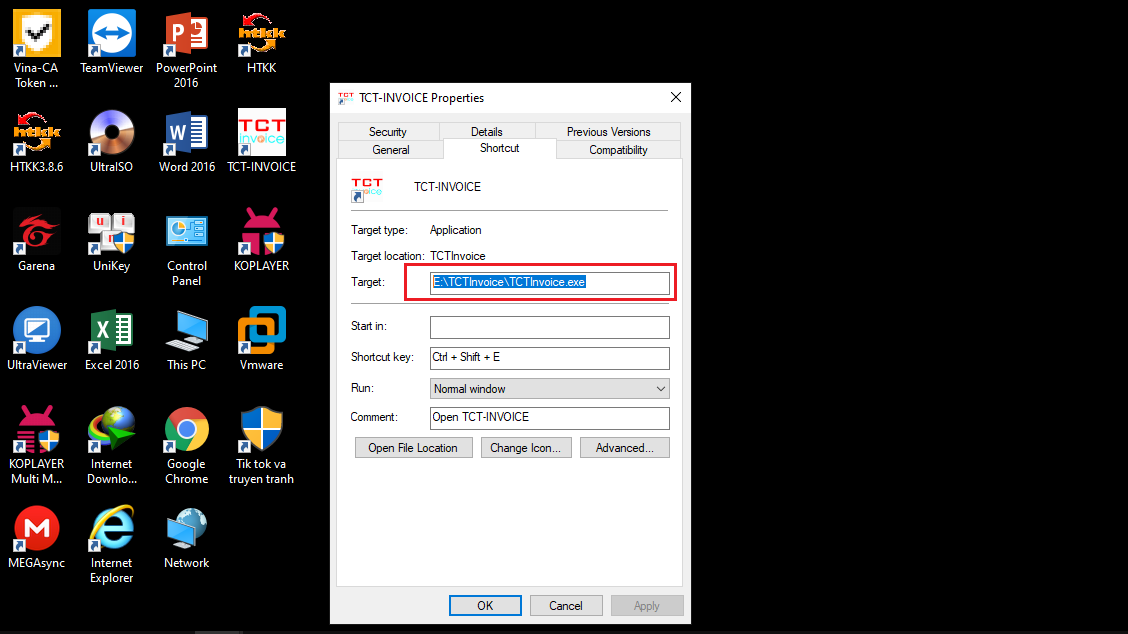Select the MEGAsync desktop icon
This screenshot has height=634, width=1128.
37,538
